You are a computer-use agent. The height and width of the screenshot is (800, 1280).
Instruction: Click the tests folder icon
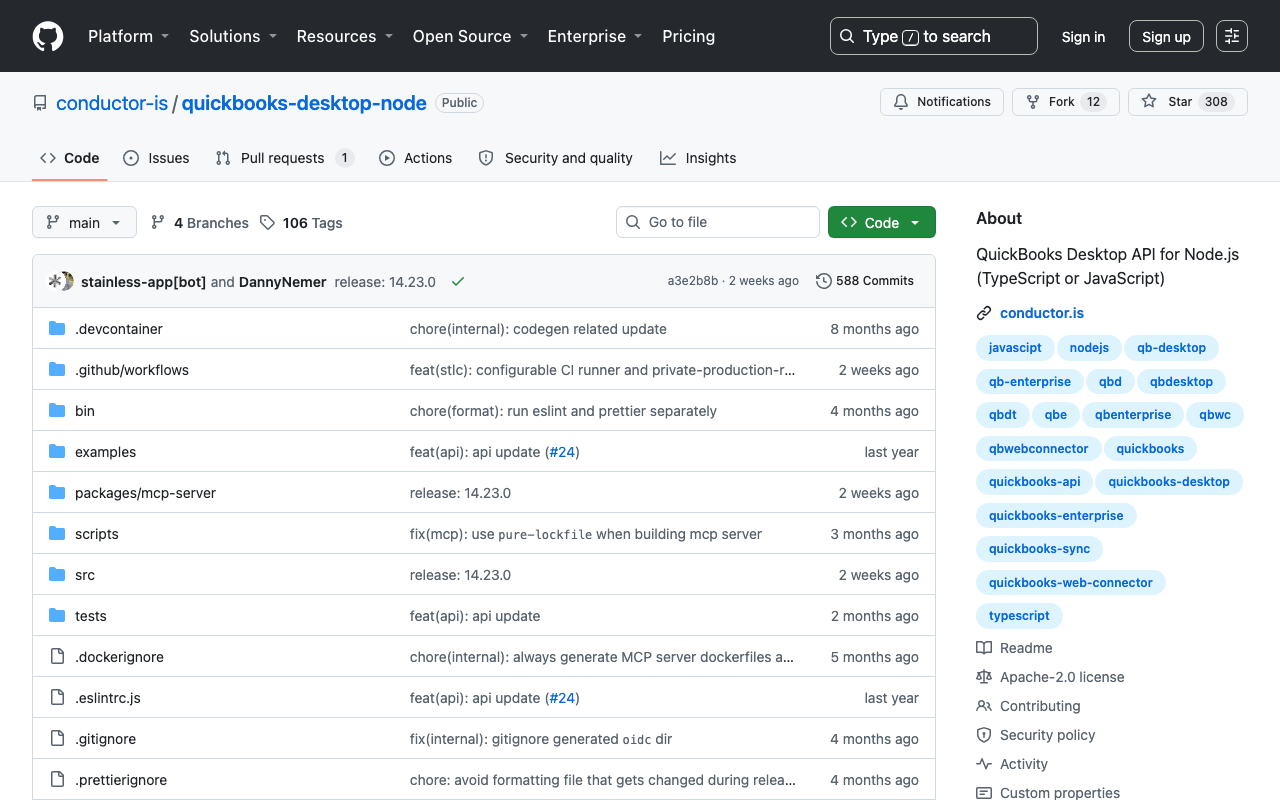(57, 616)
